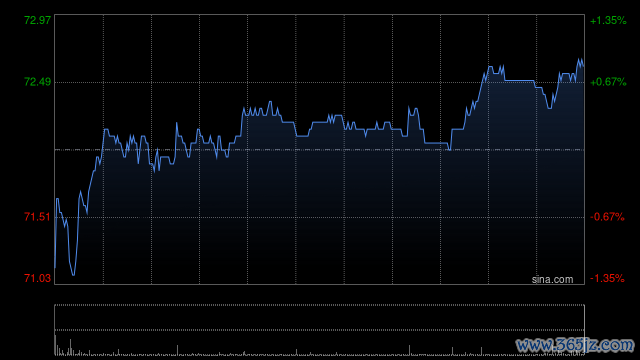Click the -1.35% percentage label
The image size is (640, 360).
coord(607,278)
